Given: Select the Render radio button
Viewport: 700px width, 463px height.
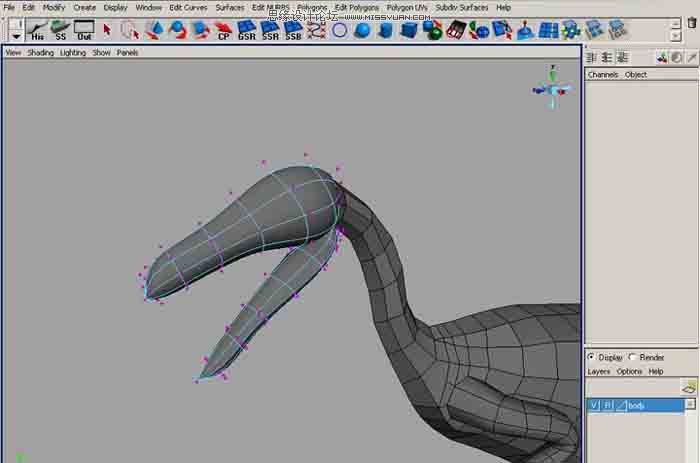Looking at the screenshot, I should point(632,357).
